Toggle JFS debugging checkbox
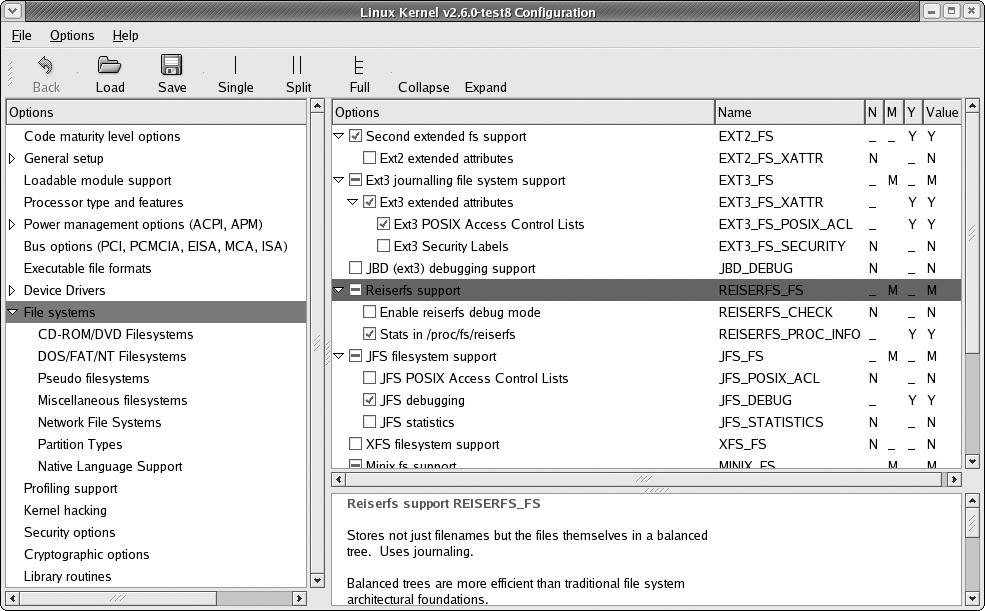The width and height of the screenshot is (985, 611). 370,400
